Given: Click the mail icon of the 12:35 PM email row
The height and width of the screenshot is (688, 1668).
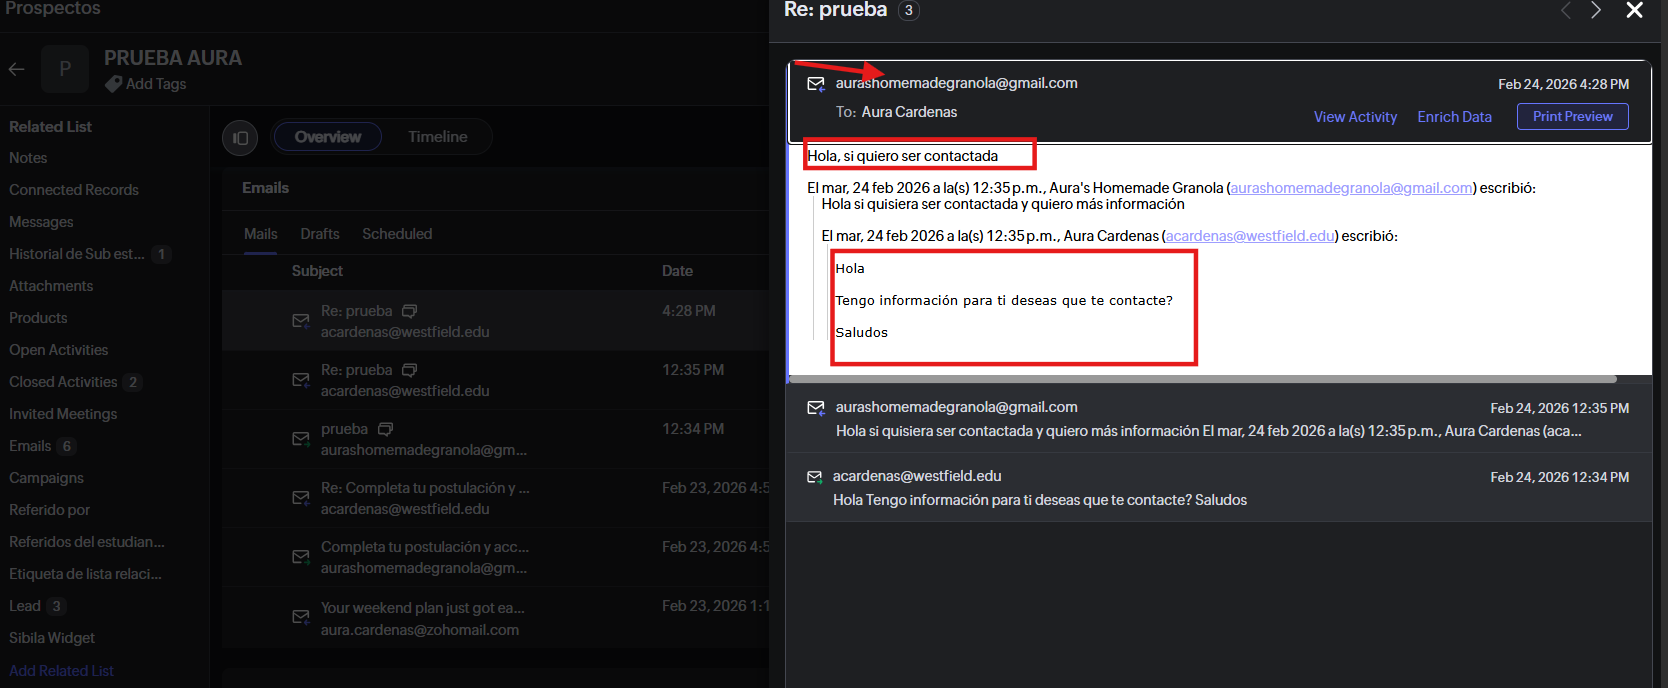Looking at the screenshot, I should coord(300,380).
